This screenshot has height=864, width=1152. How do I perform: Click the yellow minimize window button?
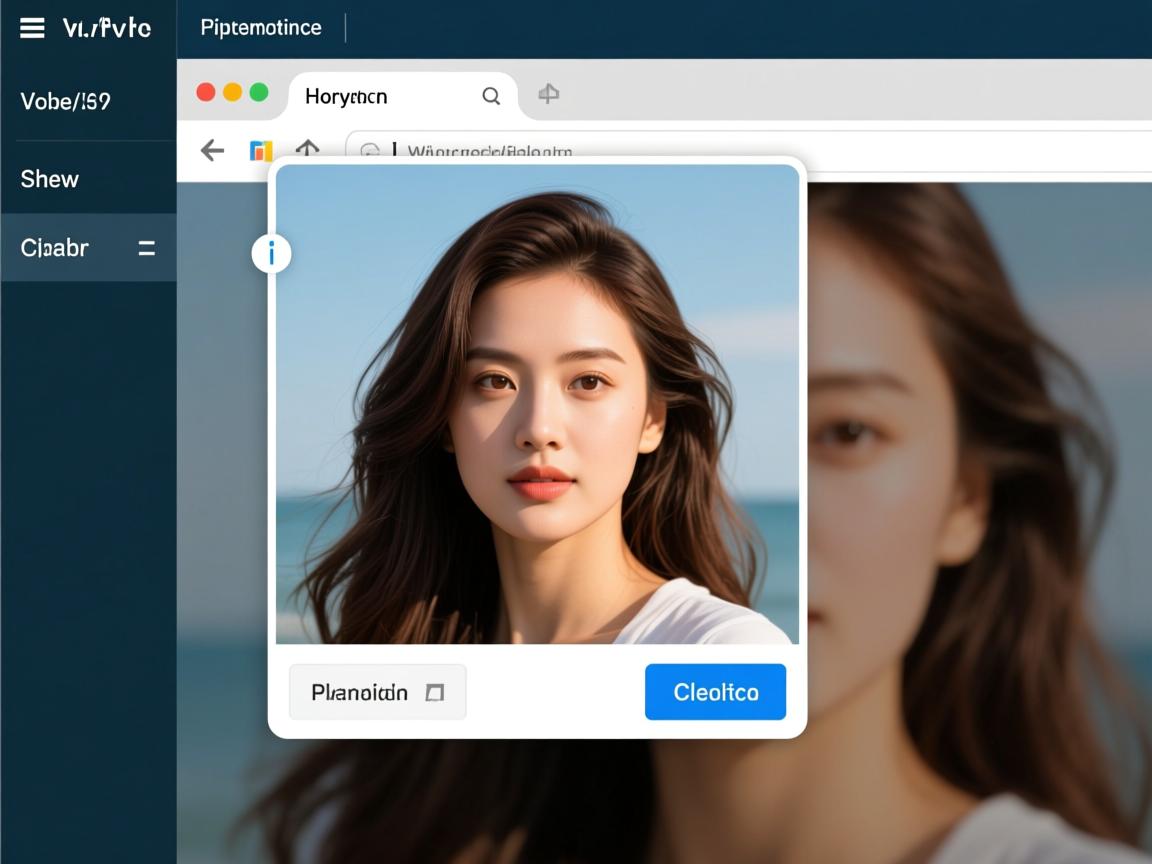(x=232, y=92)
